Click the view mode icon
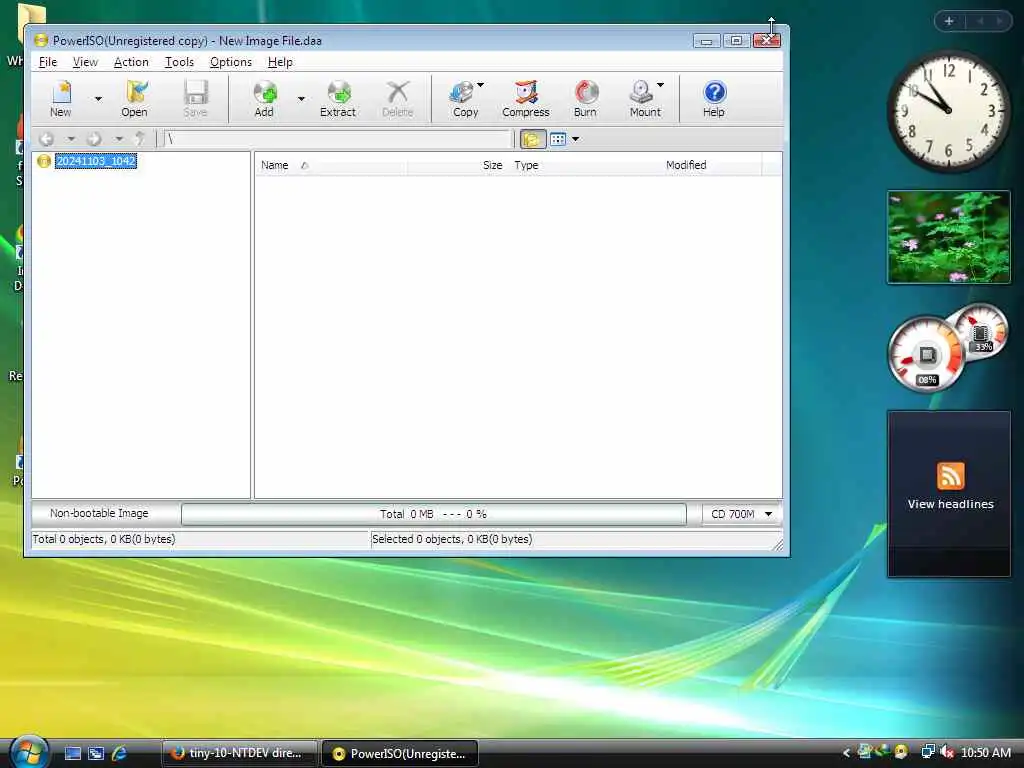 pos(558,138)
